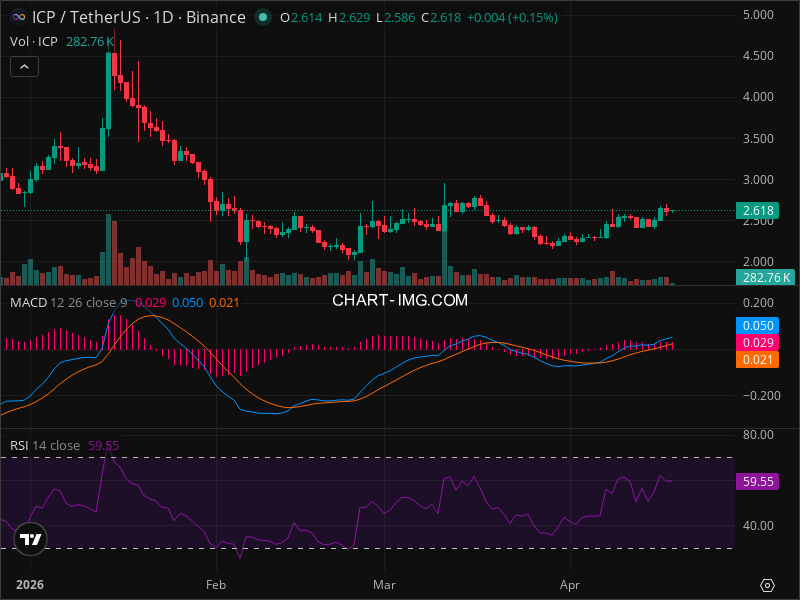Click the purple RSI value tag 59.55
Viewport: 800px width, 600px height.
coord(758,482)
